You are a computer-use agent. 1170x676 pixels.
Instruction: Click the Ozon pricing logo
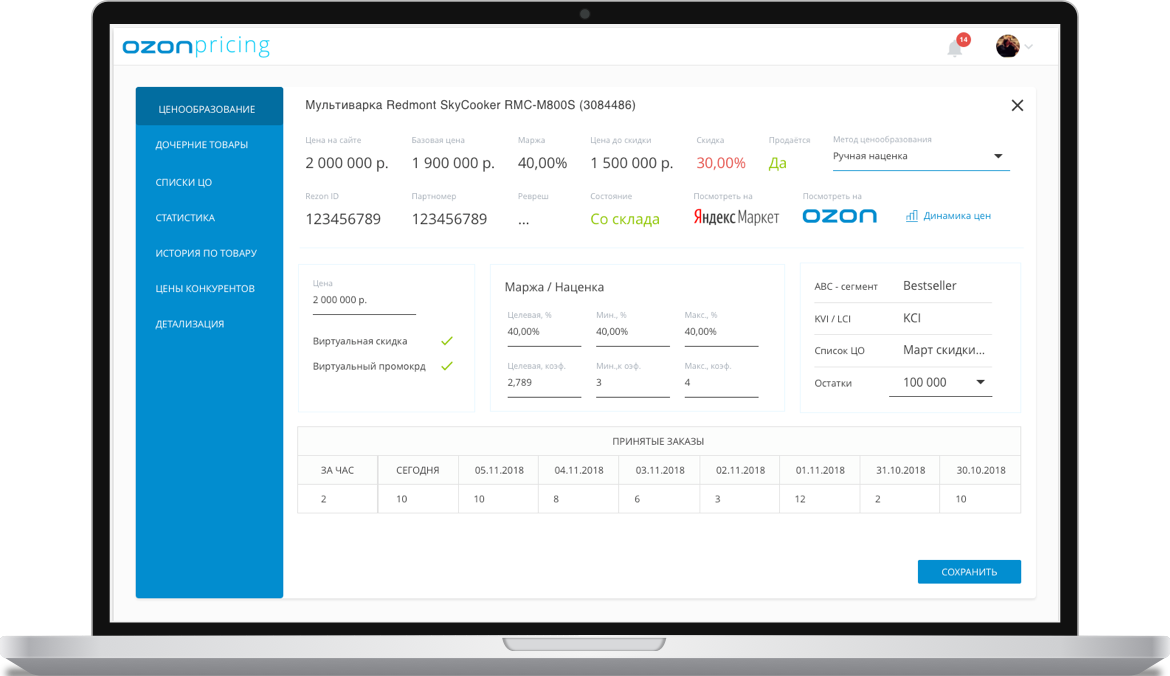coord(195,46)
